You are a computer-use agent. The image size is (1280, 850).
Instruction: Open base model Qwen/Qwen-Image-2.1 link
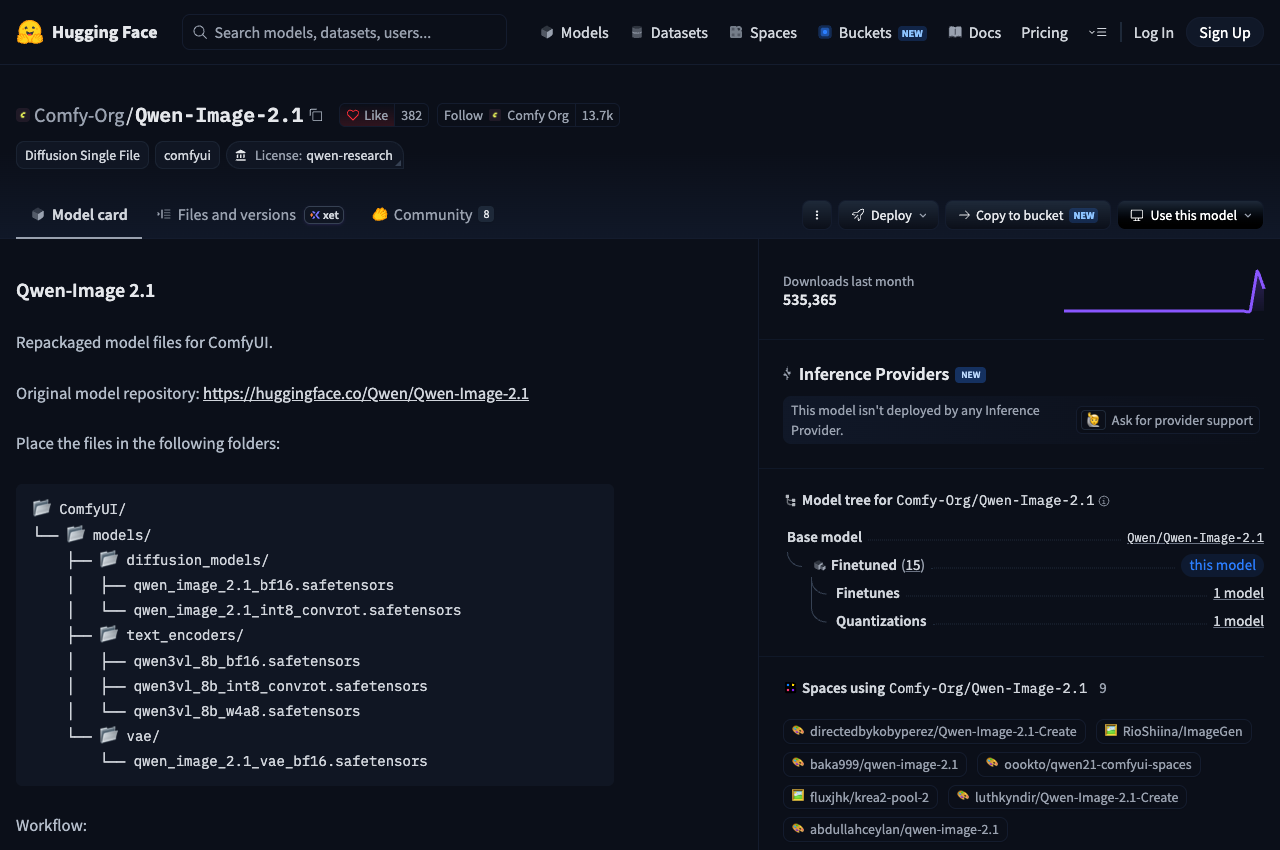1195,537
